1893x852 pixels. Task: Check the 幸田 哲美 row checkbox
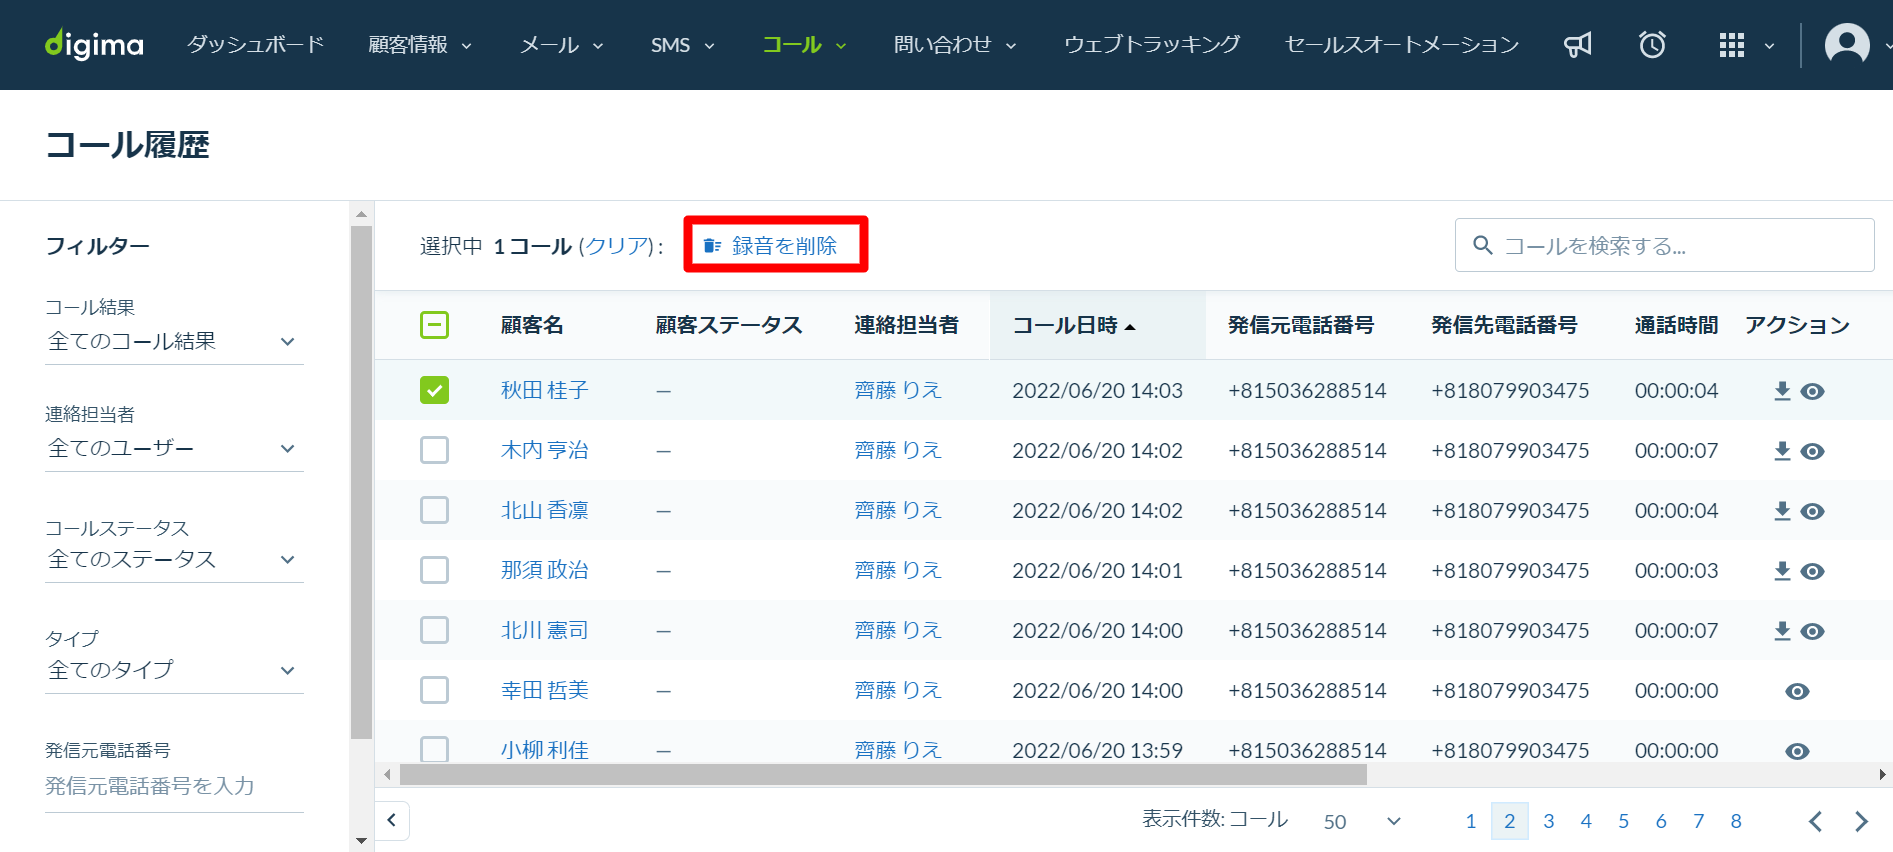tap(434, 690)
